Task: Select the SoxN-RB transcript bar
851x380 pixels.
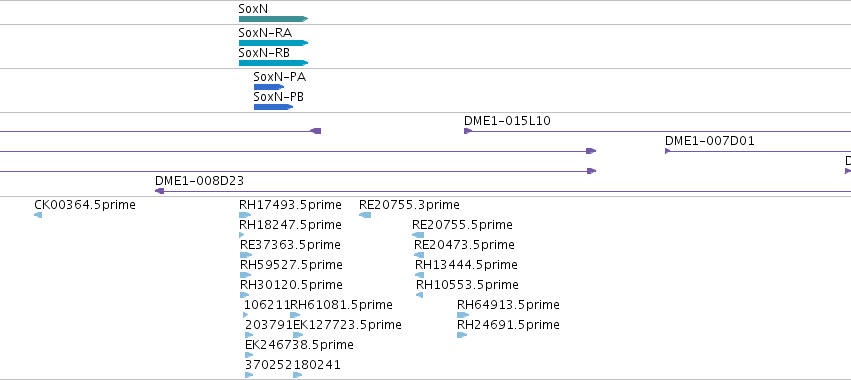Action: [274, 63]
